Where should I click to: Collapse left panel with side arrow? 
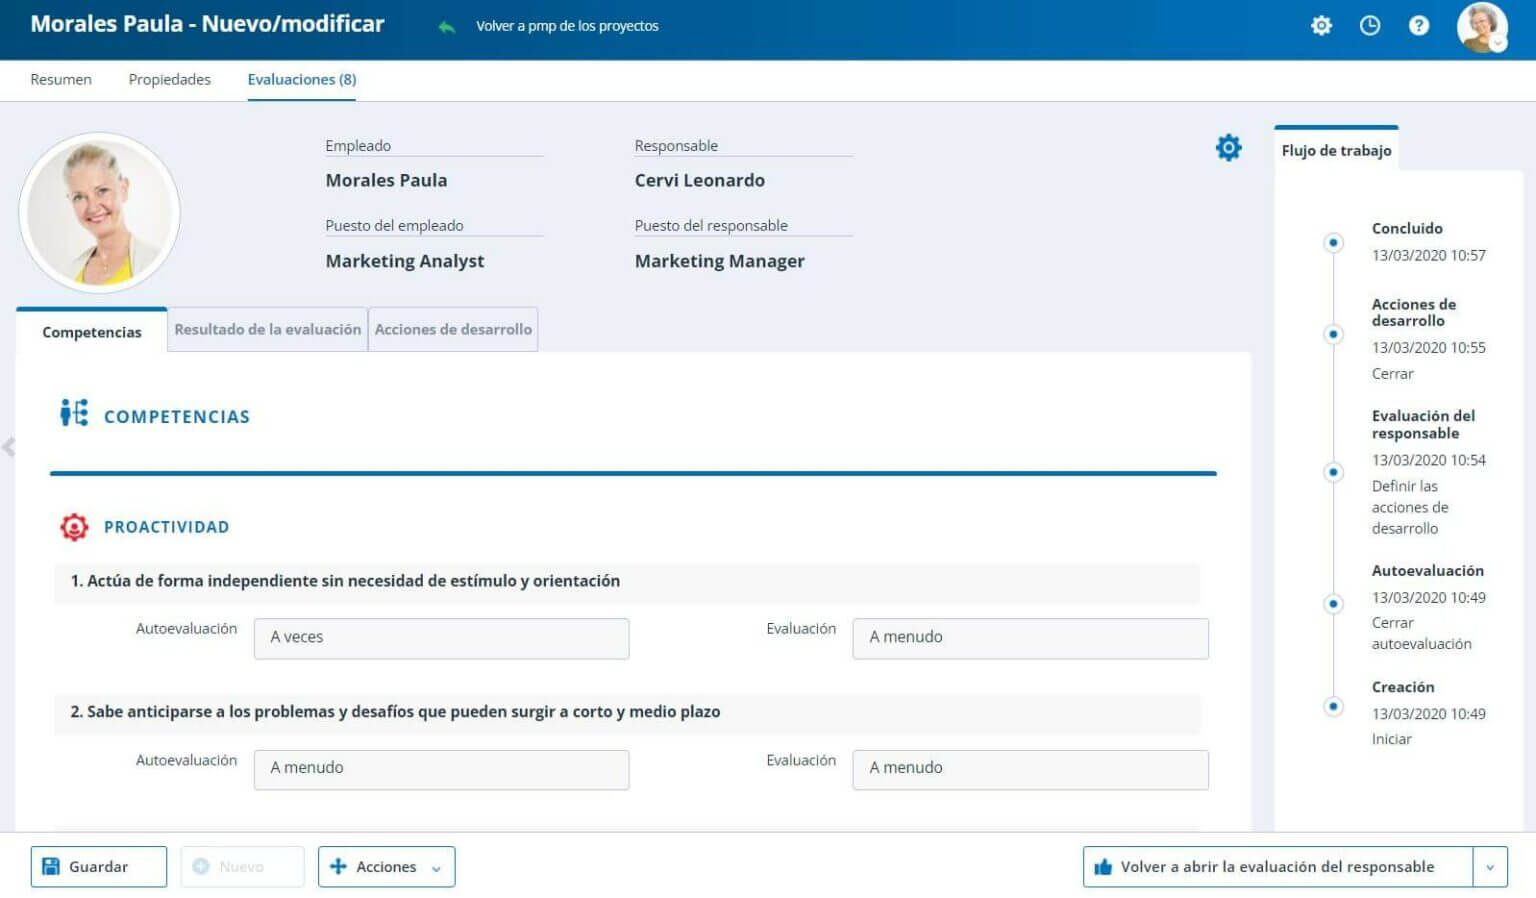pyautogui.click(x=9, y=447)
